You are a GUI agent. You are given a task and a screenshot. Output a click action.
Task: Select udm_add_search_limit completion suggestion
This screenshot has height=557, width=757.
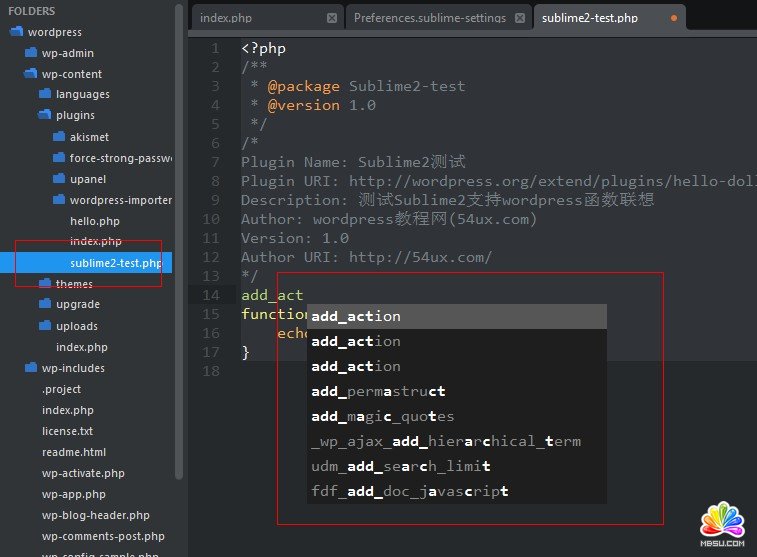[400, 466]
